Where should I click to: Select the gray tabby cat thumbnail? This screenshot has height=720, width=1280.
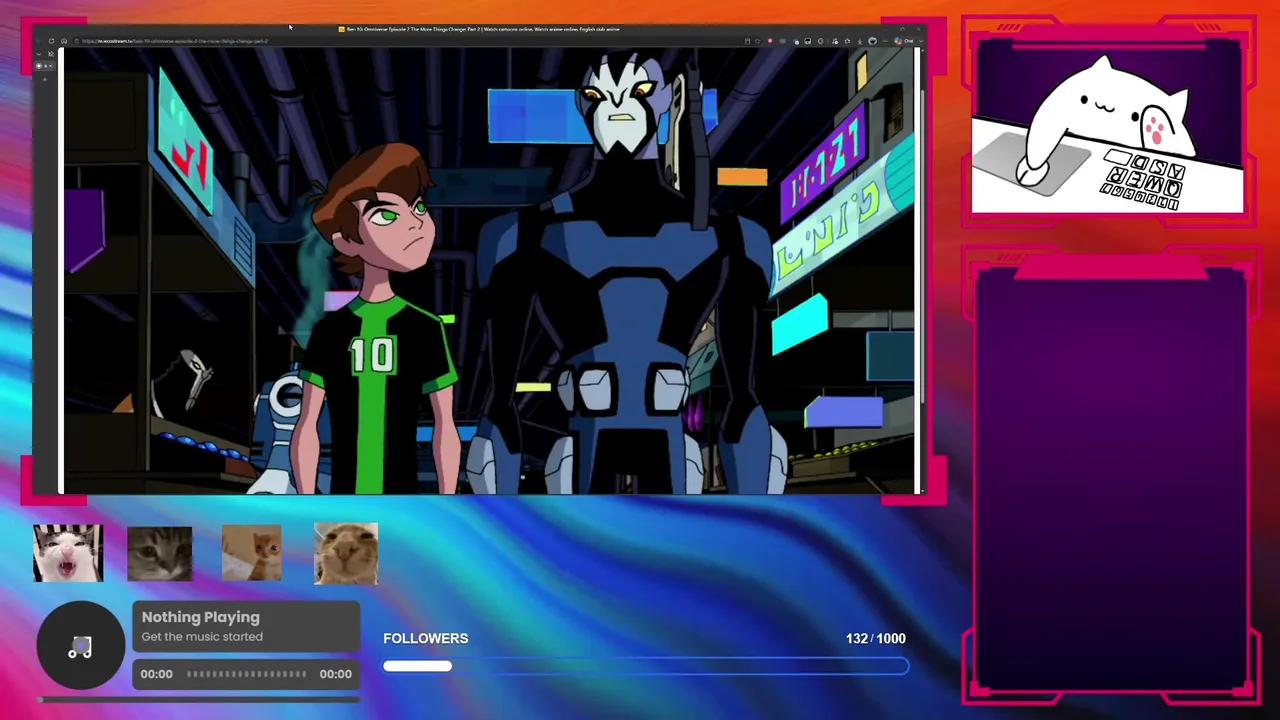(160, 553)
